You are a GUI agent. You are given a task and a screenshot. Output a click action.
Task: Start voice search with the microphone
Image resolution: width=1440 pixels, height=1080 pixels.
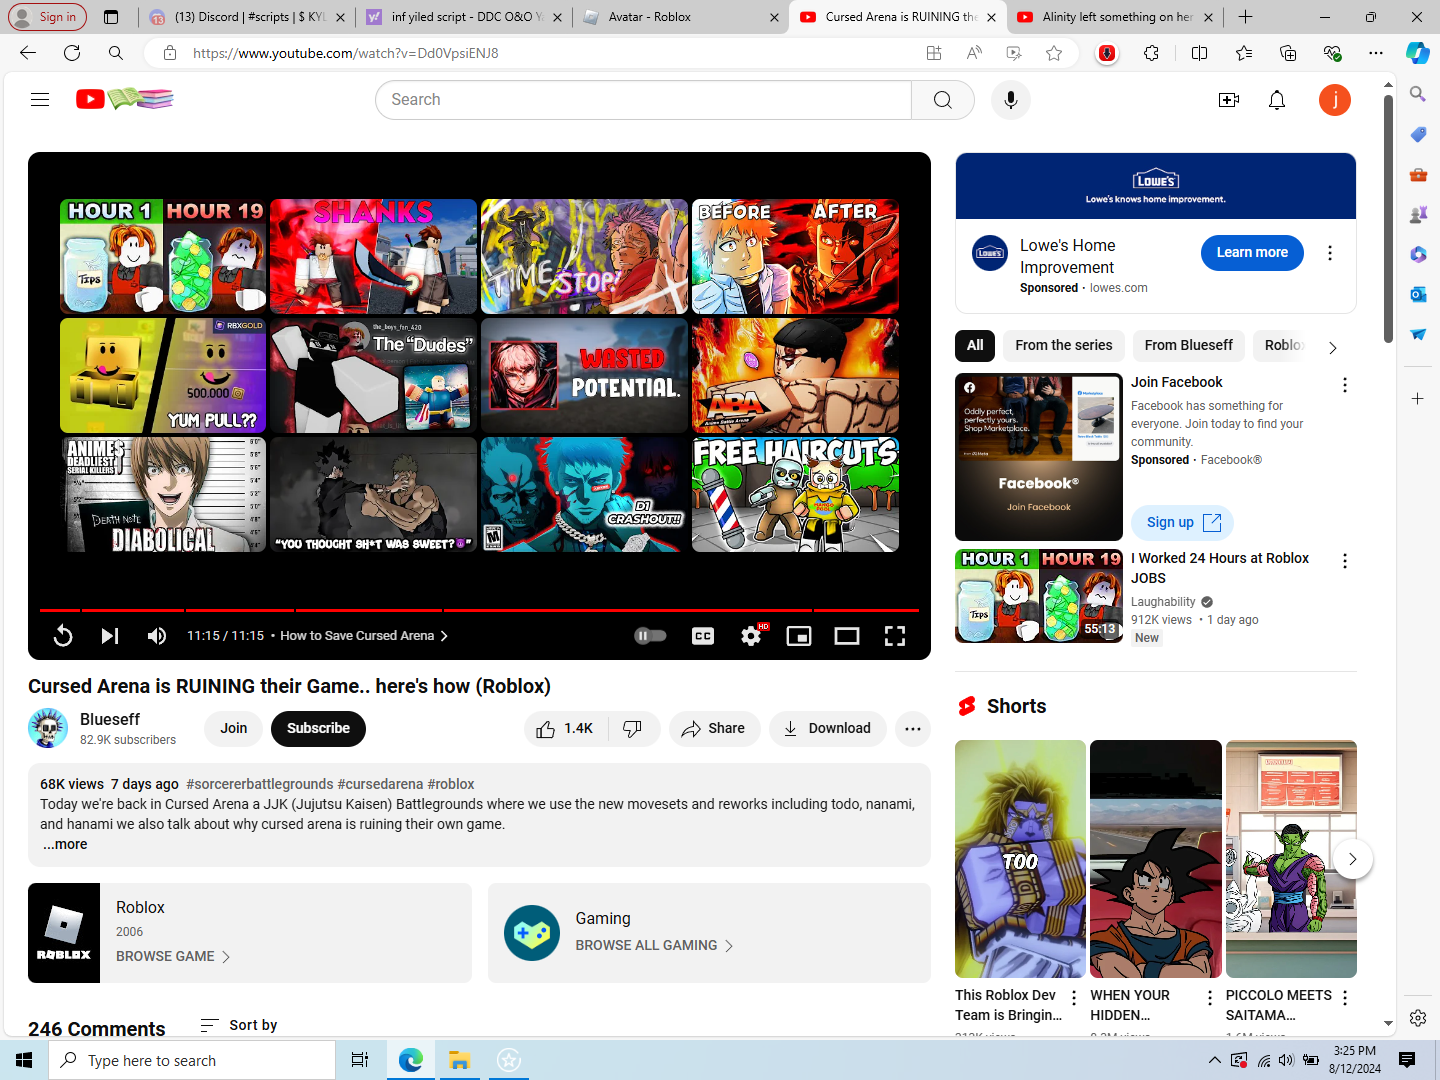(x=1011, y=100)
